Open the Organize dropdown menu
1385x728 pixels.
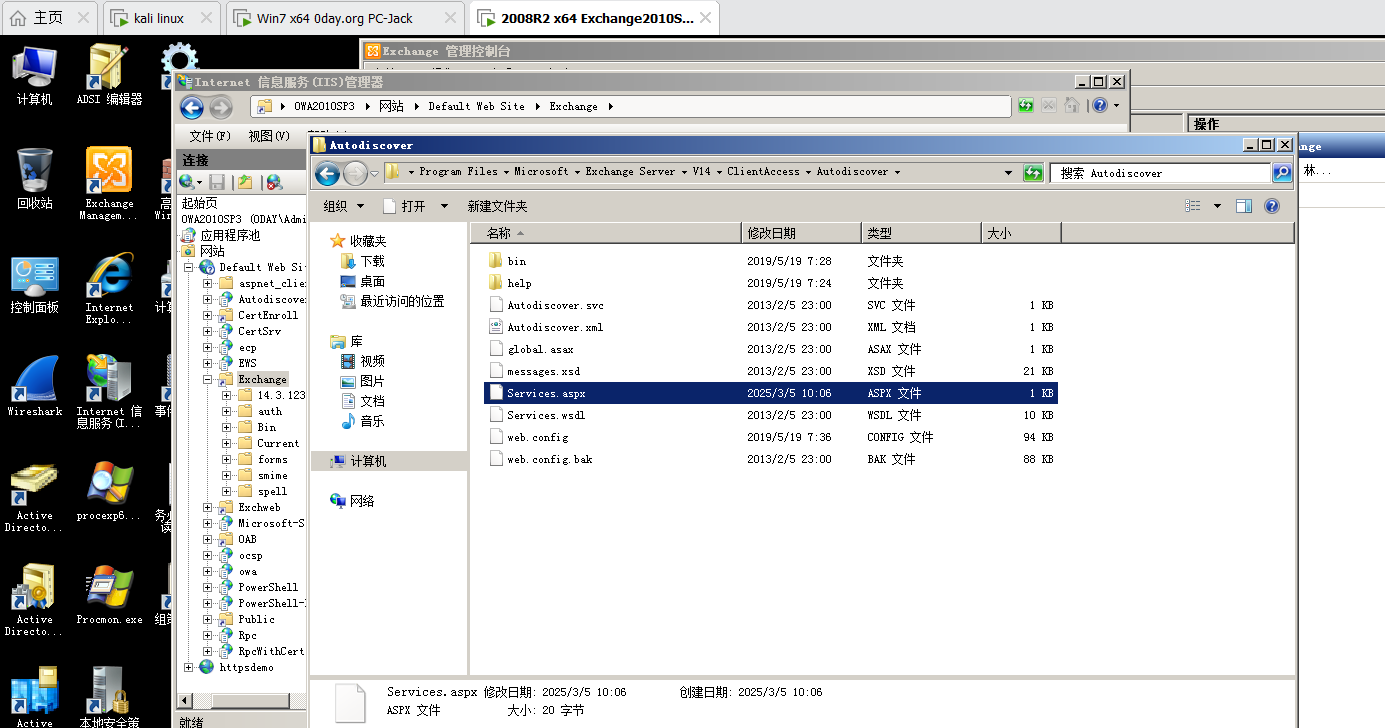point(344,206)
